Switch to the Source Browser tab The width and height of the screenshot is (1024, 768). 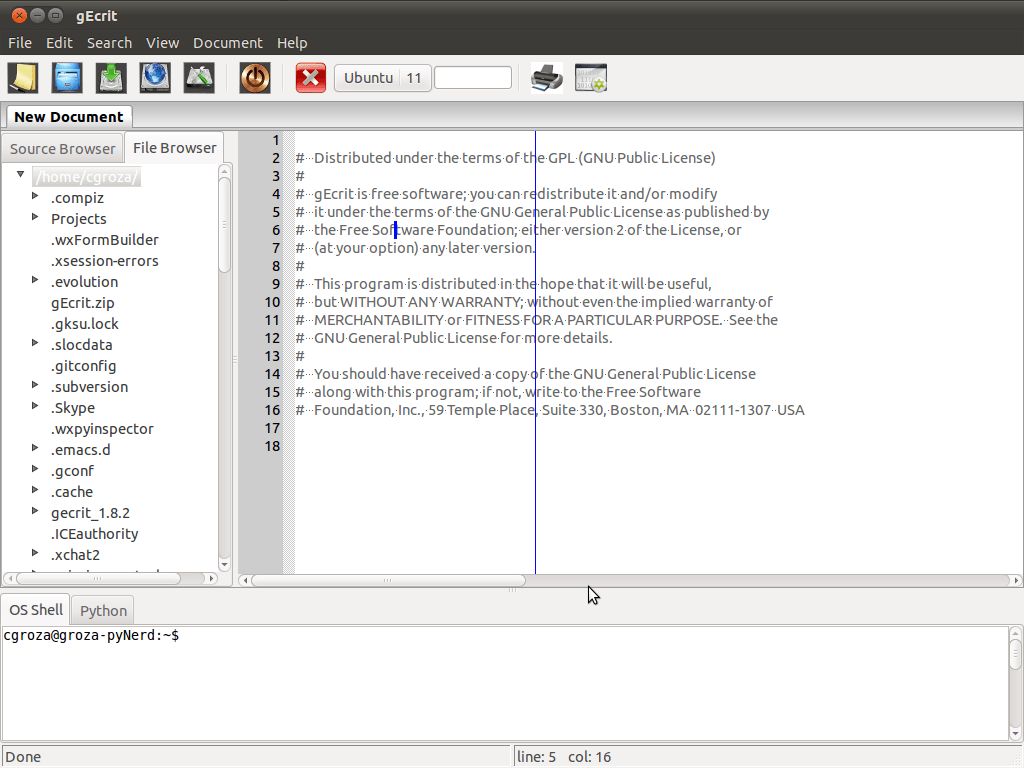coord(62,148)
